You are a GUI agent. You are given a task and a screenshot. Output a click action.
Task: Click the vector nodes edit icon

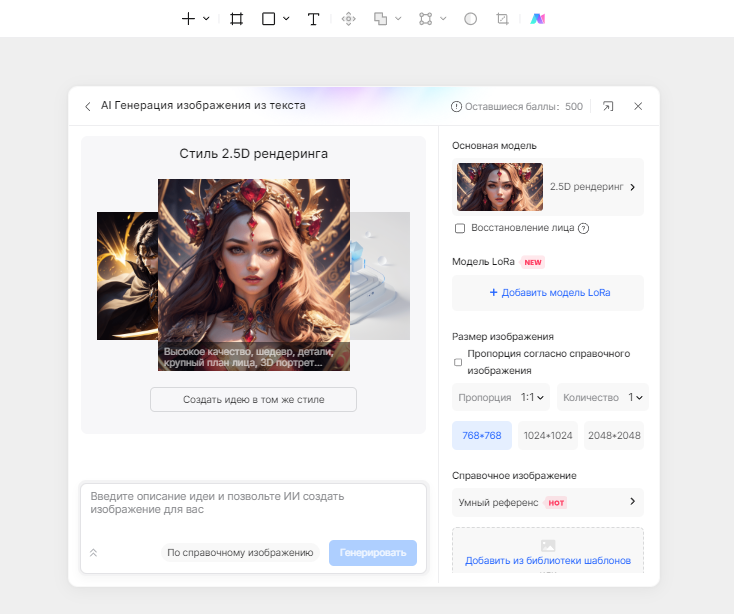pos(426,19)
